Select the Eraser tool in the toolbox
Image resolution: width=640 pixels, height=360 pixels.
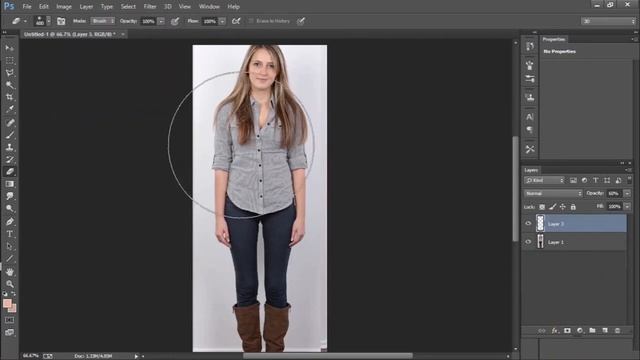point(9,172)
